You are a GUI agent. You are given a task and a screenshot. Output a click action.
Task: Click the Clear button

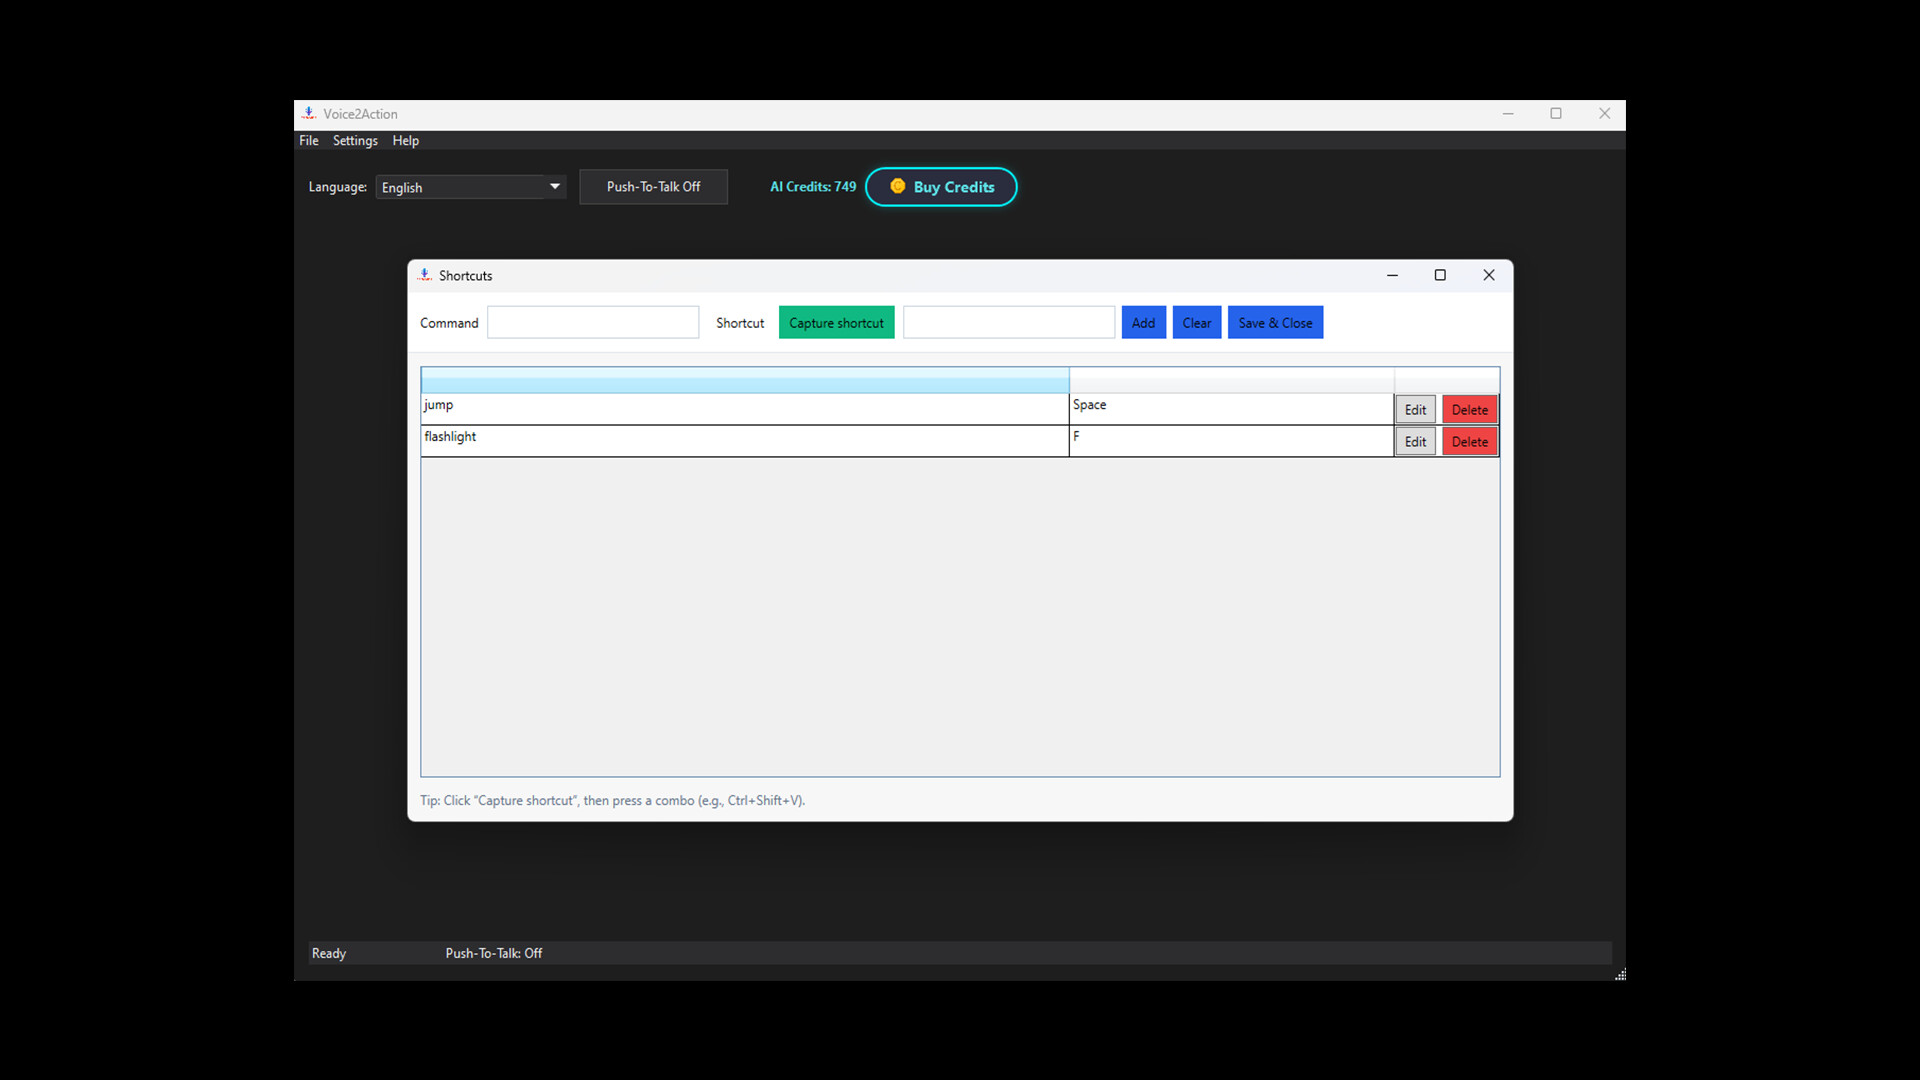[1196, 322]
